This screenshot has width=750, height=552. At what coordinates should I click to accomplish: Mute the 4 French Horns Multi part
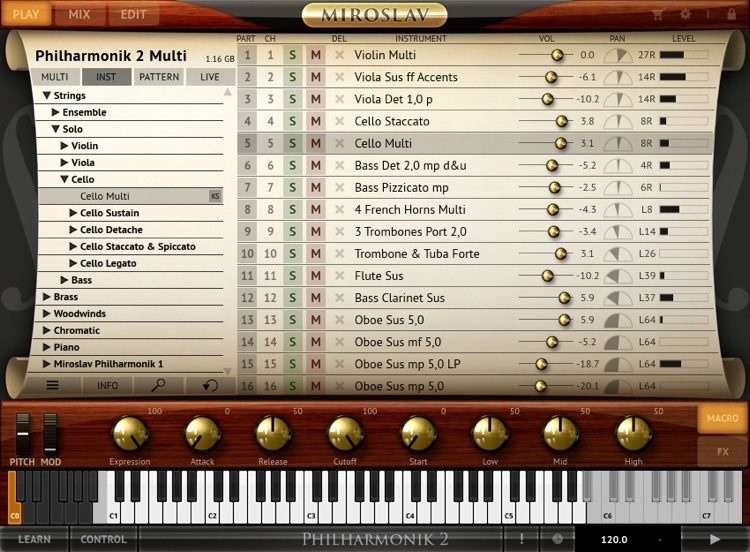tap(316, 210)
